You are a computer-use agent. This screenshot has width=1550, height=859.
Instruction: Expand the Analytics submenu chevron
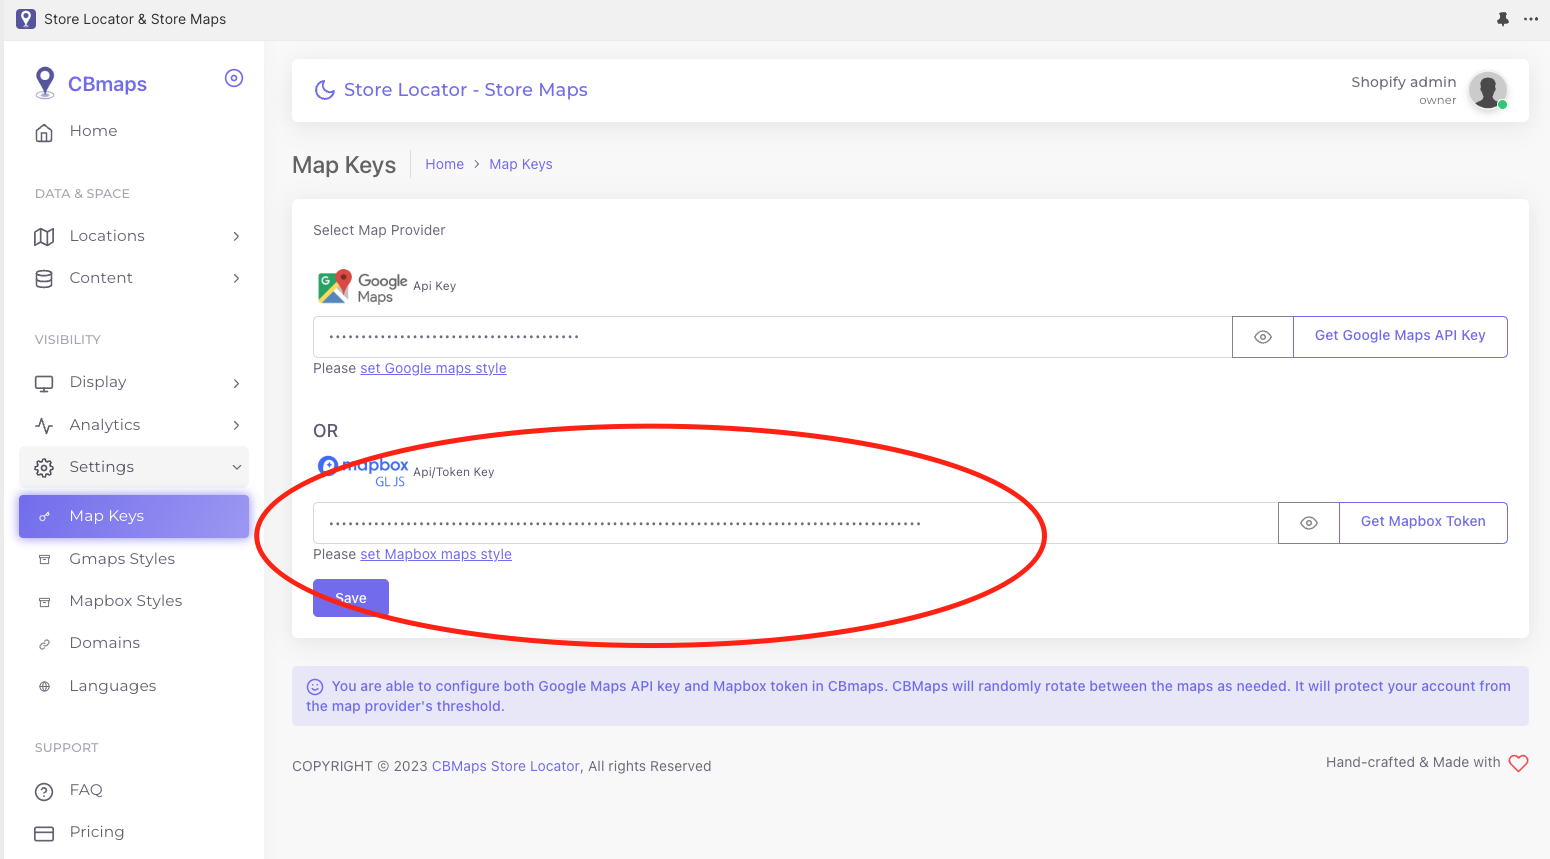237,426
